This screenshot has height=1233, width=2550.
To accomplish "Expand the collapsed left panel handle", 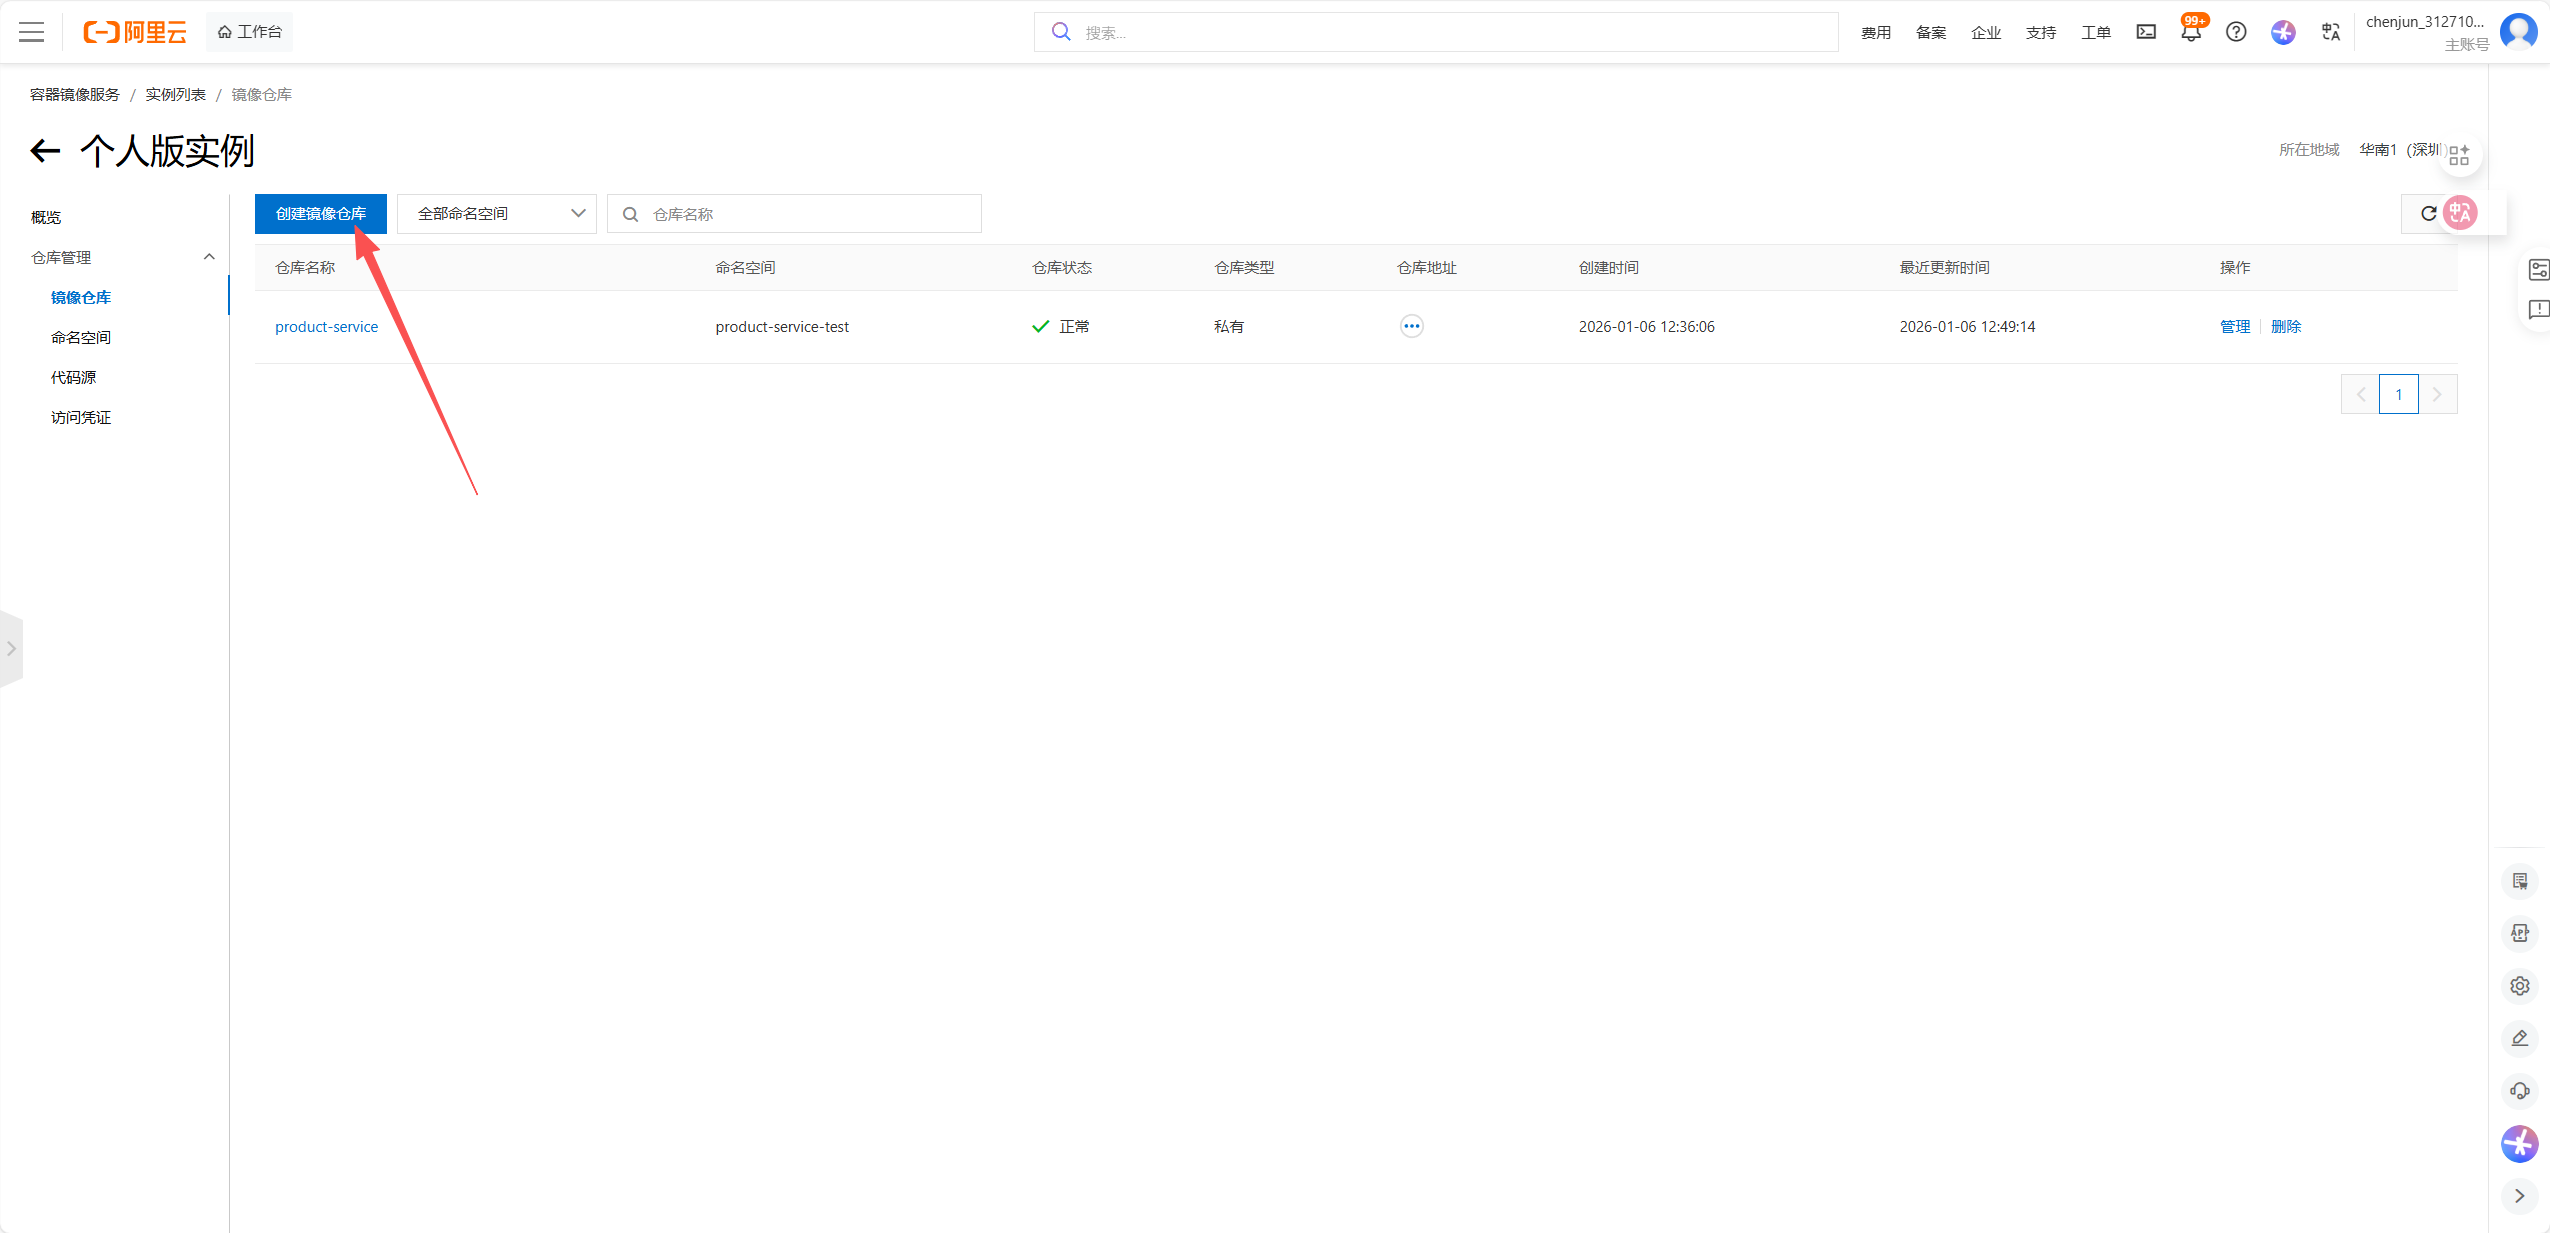I will click(11, 649).
